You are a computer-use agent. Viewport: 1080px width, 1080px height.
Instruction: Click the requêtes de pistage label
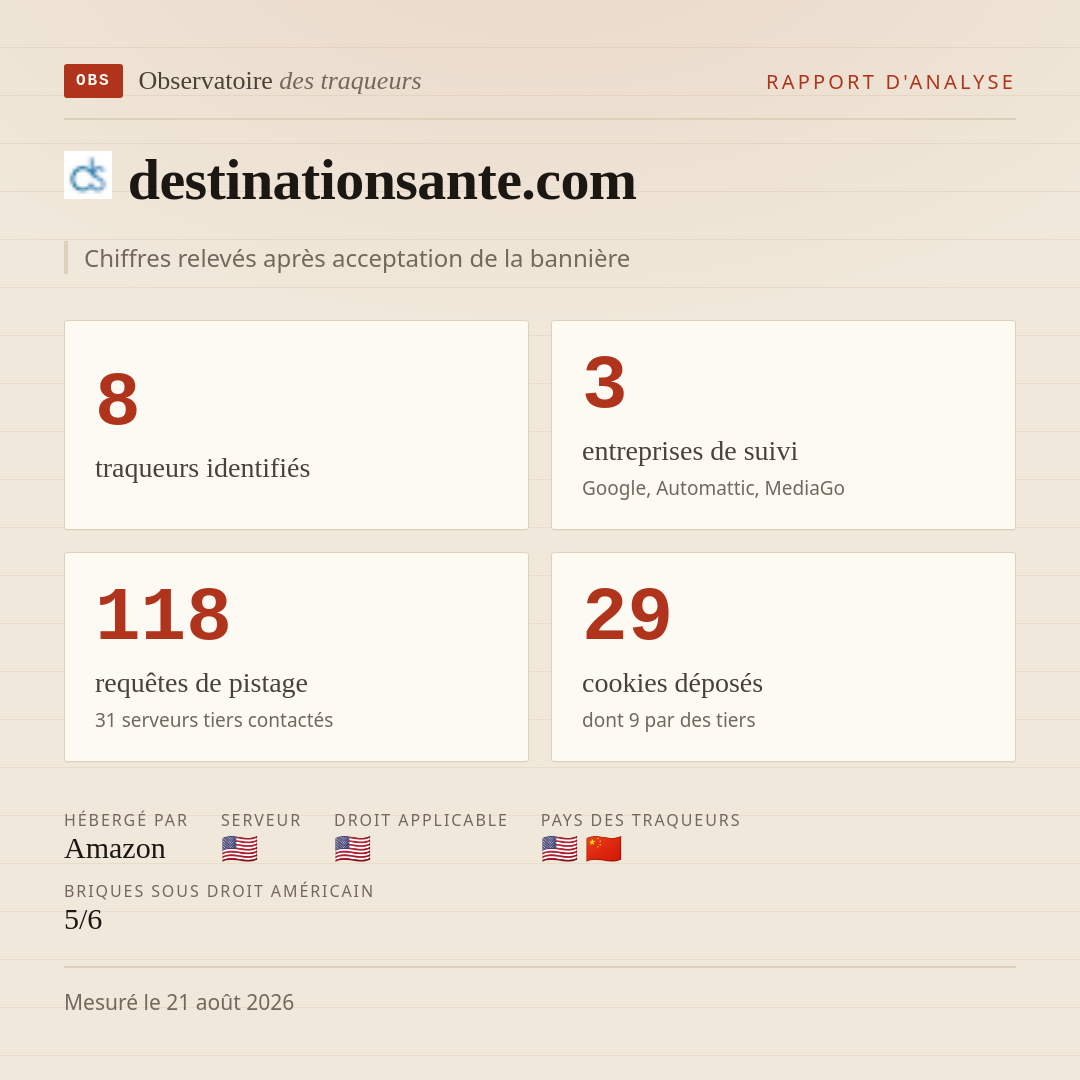[201, 683]
